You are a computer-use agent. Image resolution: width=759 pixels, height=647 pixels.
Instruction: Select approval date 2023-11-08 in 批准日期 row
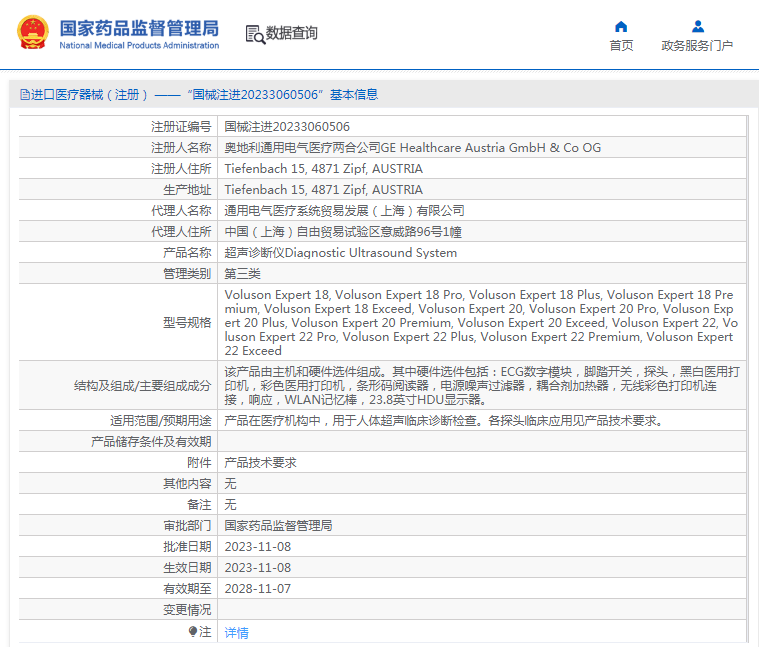[258, 547]
